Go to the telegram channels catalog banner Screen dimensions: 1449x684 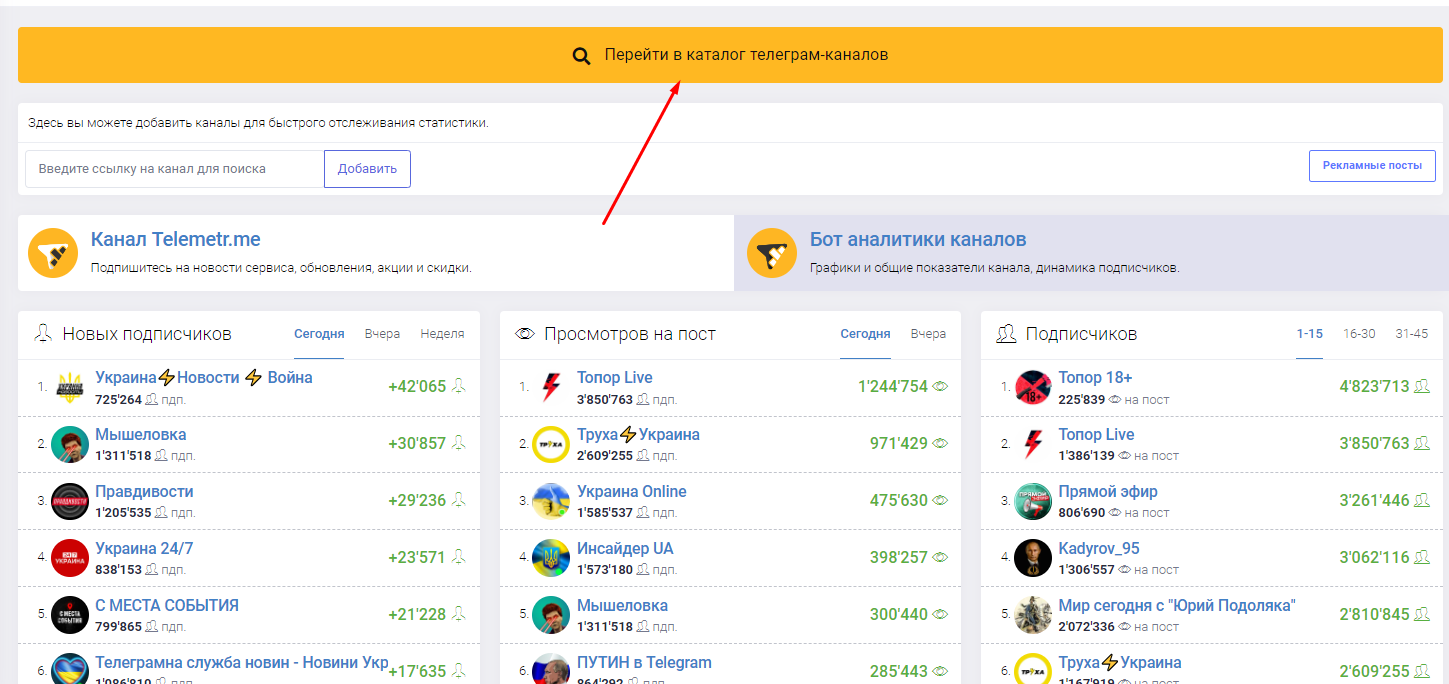tap(729, 55)
